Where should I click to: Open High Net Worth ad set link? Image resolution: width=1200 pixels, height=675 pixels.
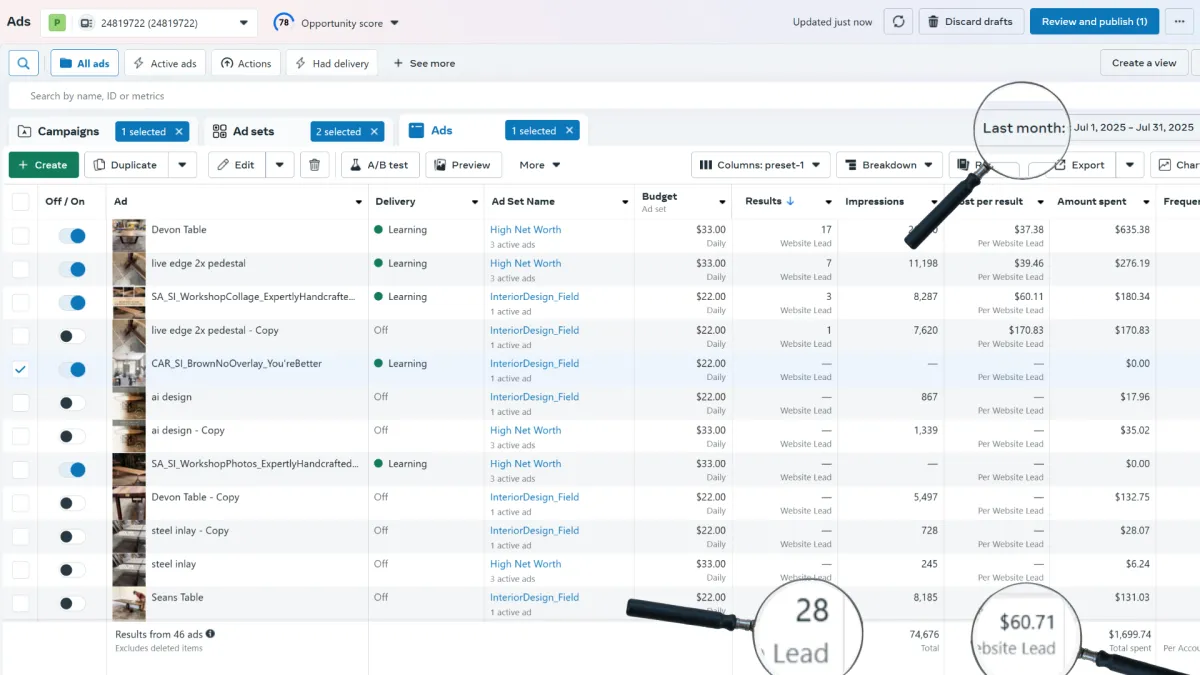525,230
